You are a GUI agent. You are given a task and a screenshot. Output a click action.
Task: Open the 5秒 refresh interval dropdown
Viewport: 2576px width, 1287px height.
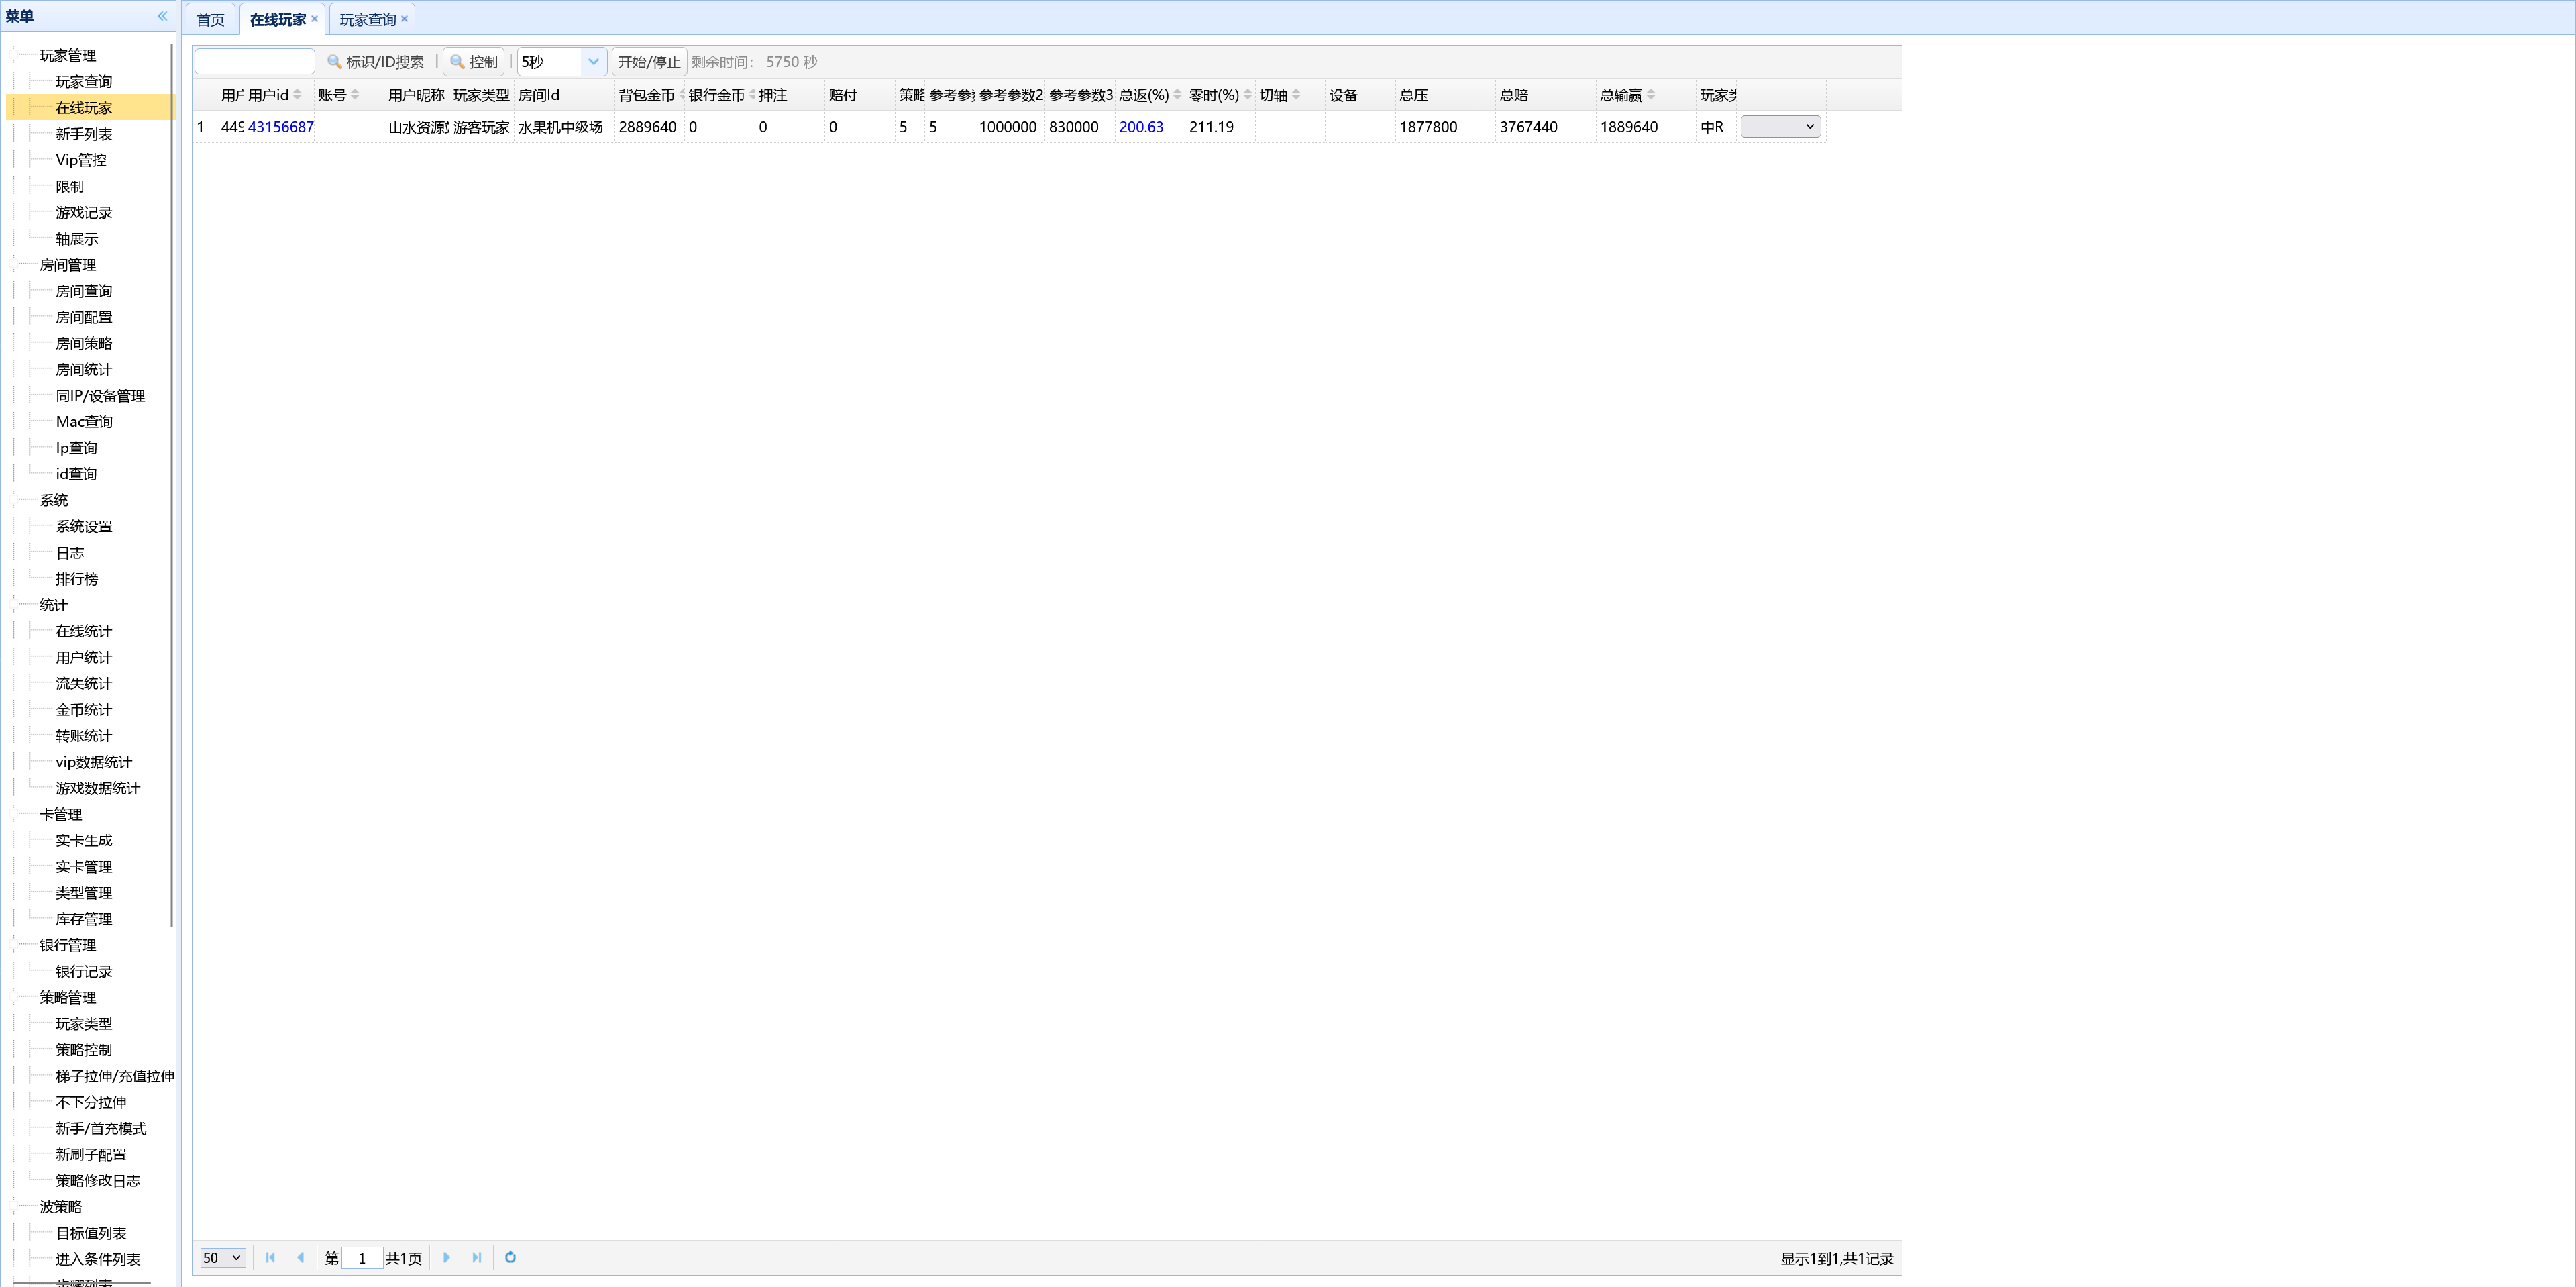pyautogui.click(x=593, y=62)
